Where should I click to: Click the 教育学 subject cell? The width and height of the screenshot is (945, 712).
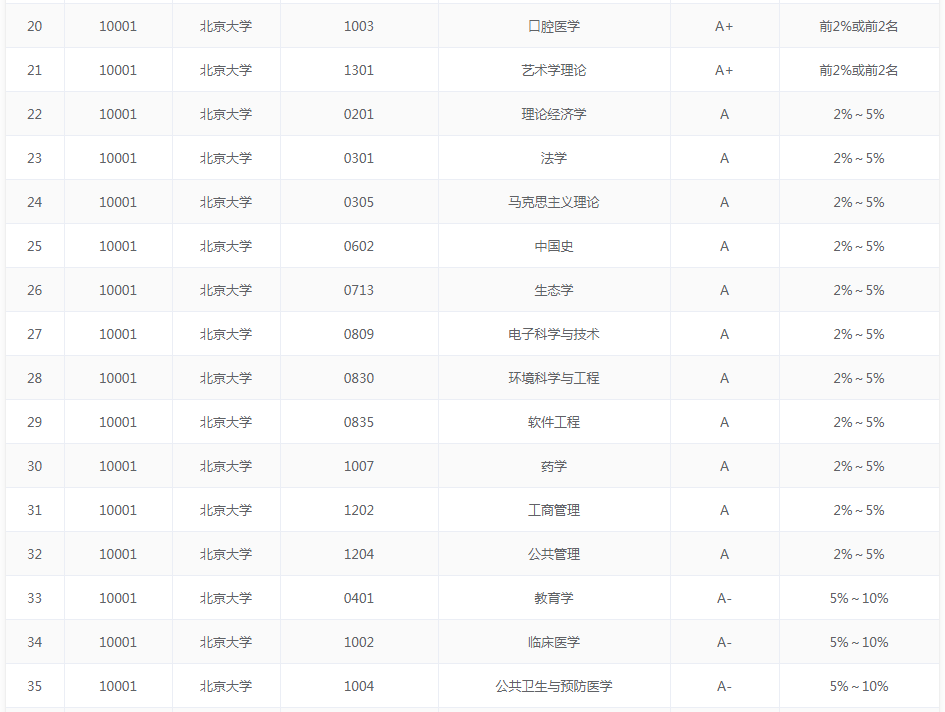pyautogui.click(x=554, y=599)
